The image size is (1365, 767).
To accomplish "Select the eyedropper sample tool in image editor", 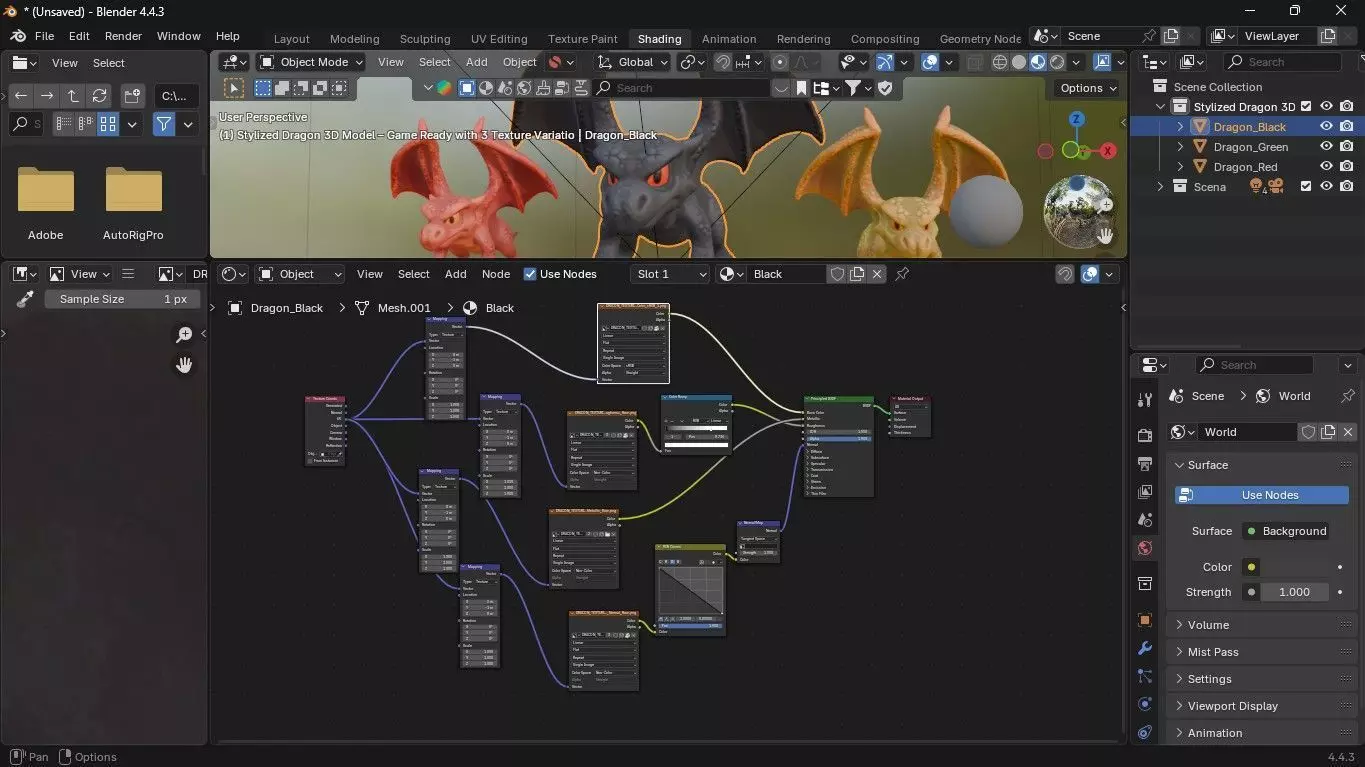I will 26,299.
